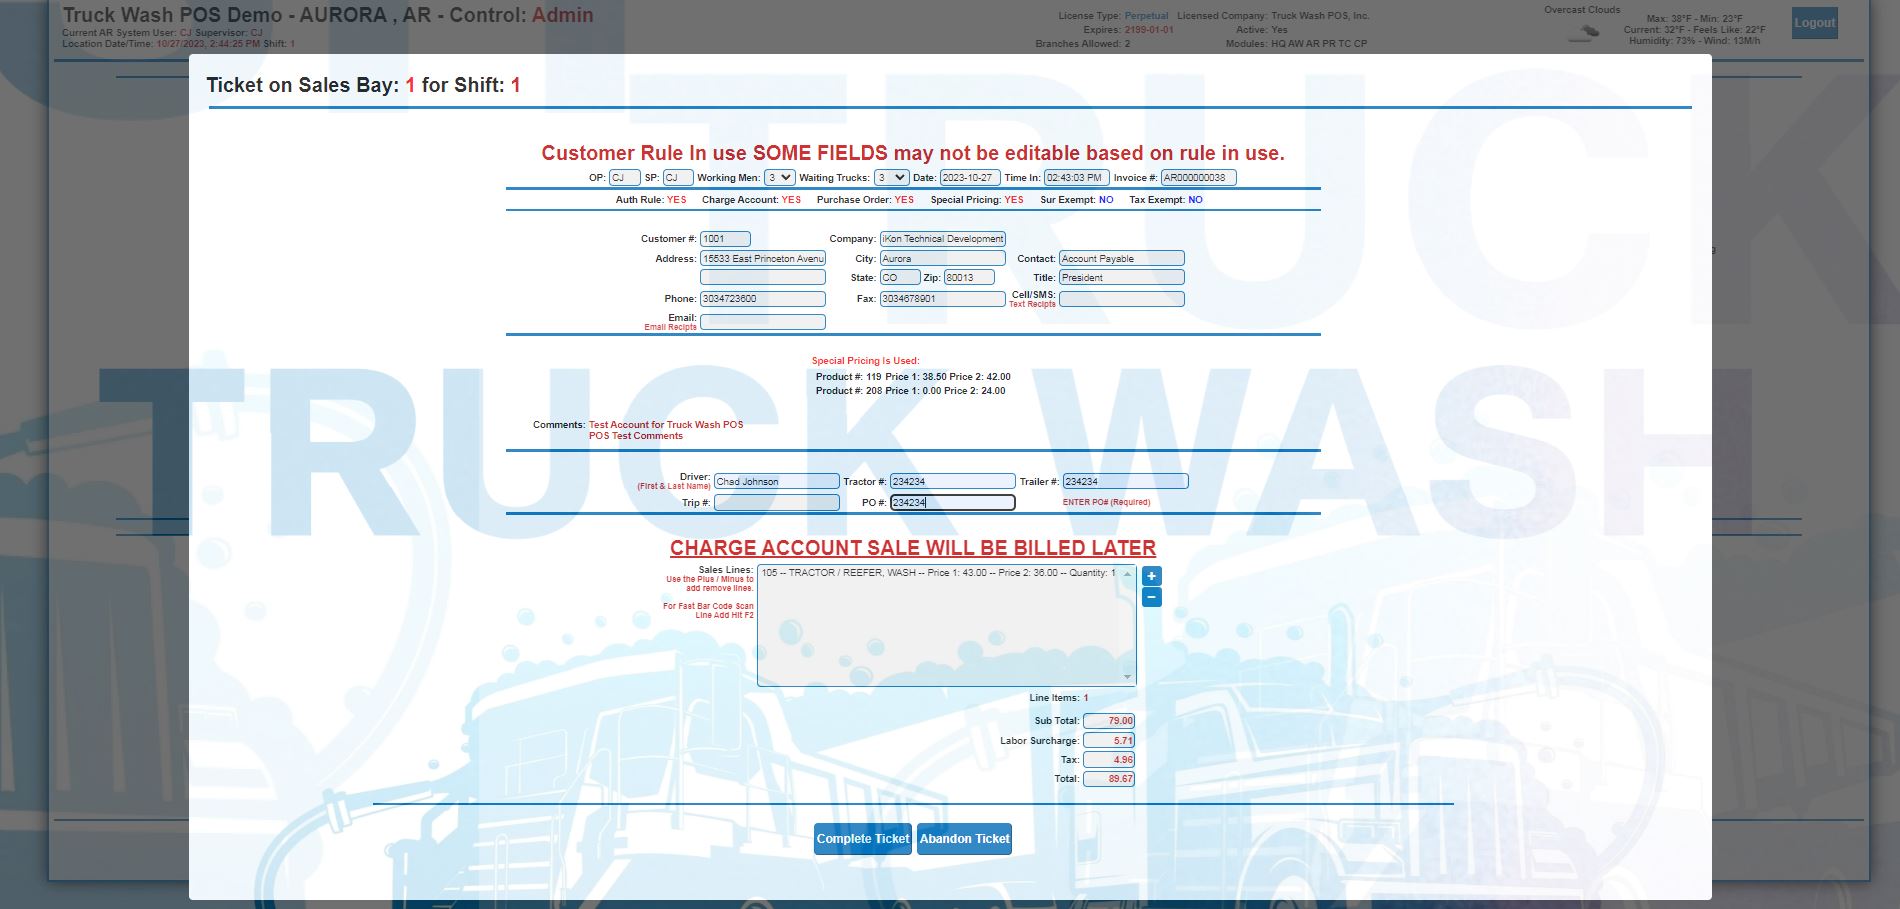Screen dimensions: 1900x909
Task: Click the Title field President
Action: 1122,277
